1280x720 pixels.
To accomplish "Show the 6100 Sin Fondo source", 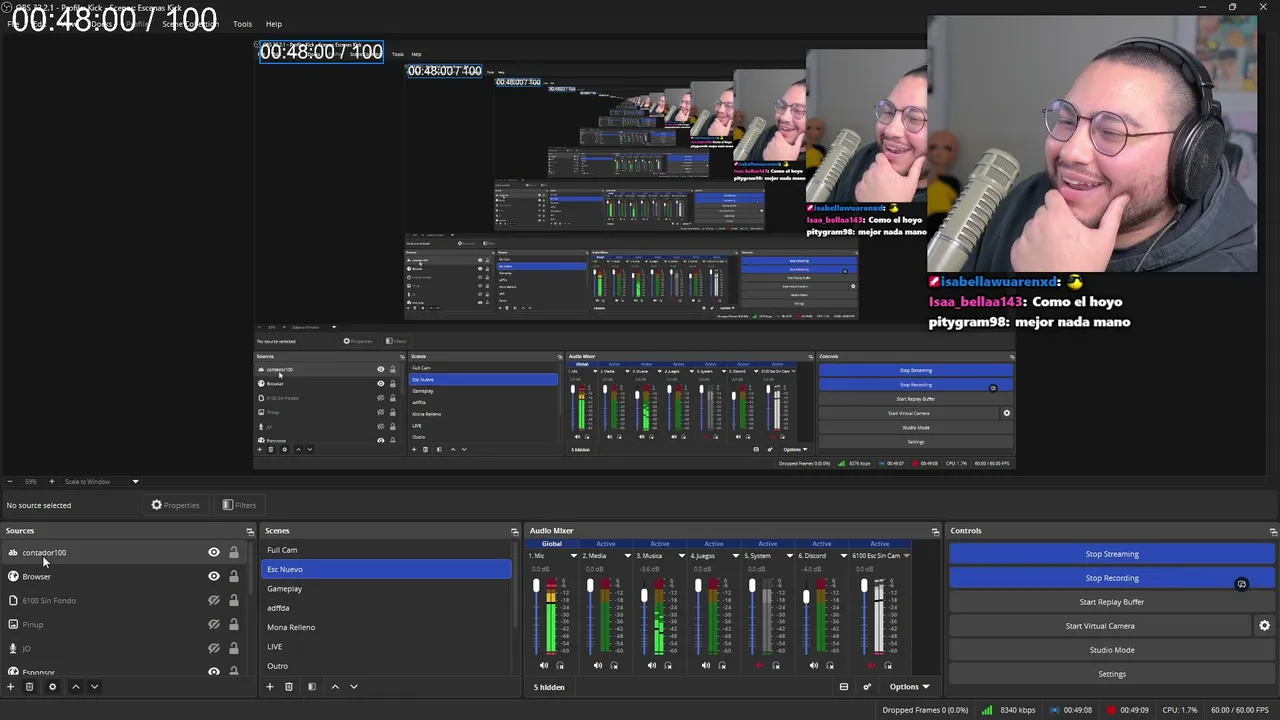I will 213,600.
